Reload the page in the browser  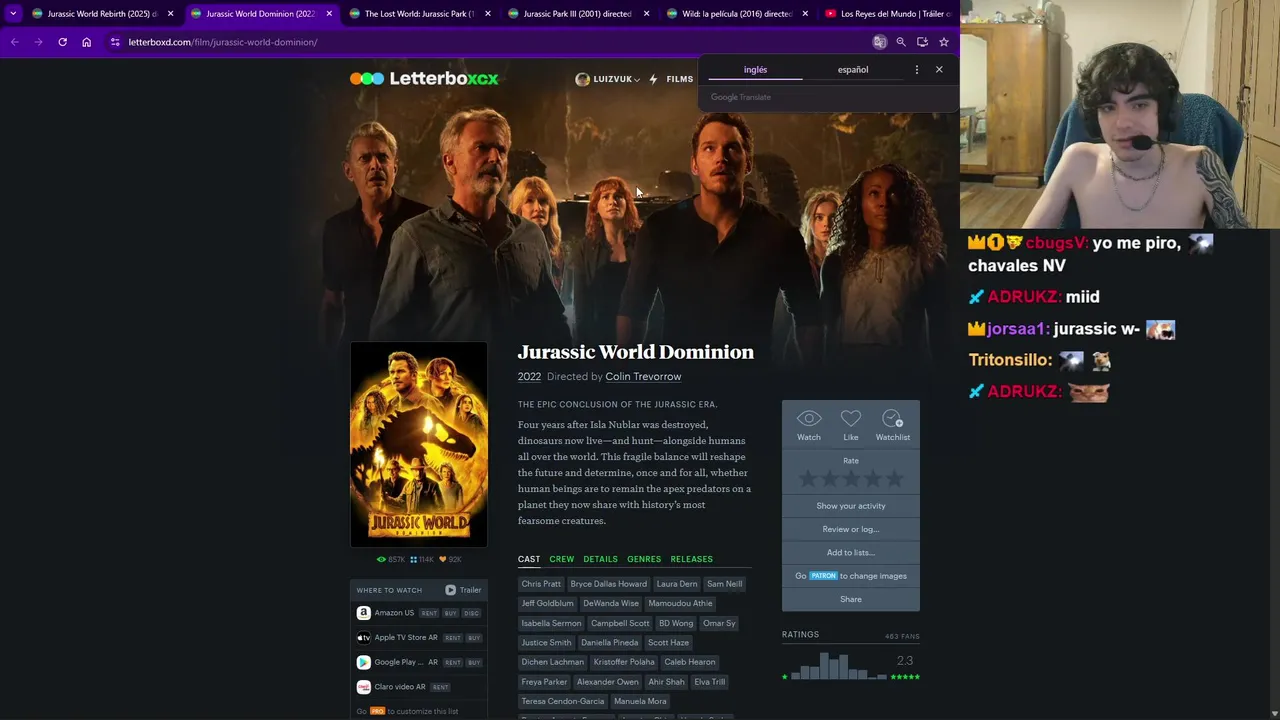click(62, 42)
